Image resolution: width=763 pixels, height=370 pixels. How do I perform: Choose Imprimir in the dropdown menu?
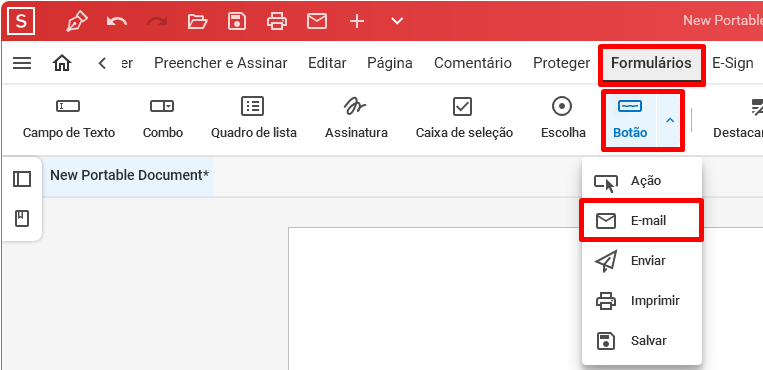coord(641,300)
